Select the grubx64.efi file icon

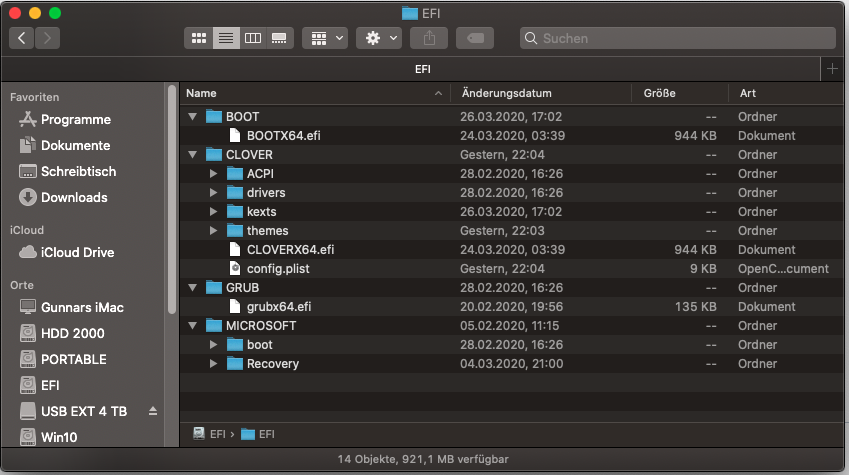click(234, 307)
